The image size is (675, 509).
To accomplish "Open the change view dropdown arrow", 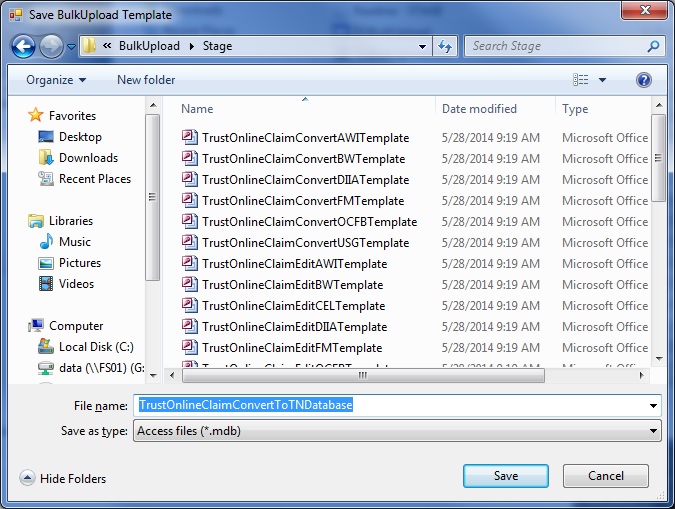I will pyautogui.click(x=603, y=80).
